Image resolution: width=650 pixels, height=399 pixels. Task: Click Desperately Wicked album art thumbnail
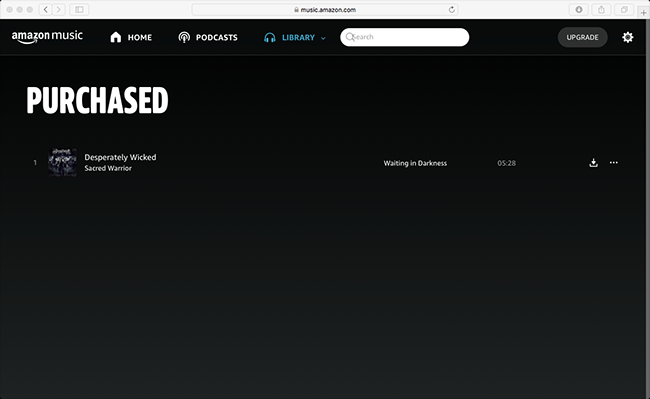pos(63,162)
